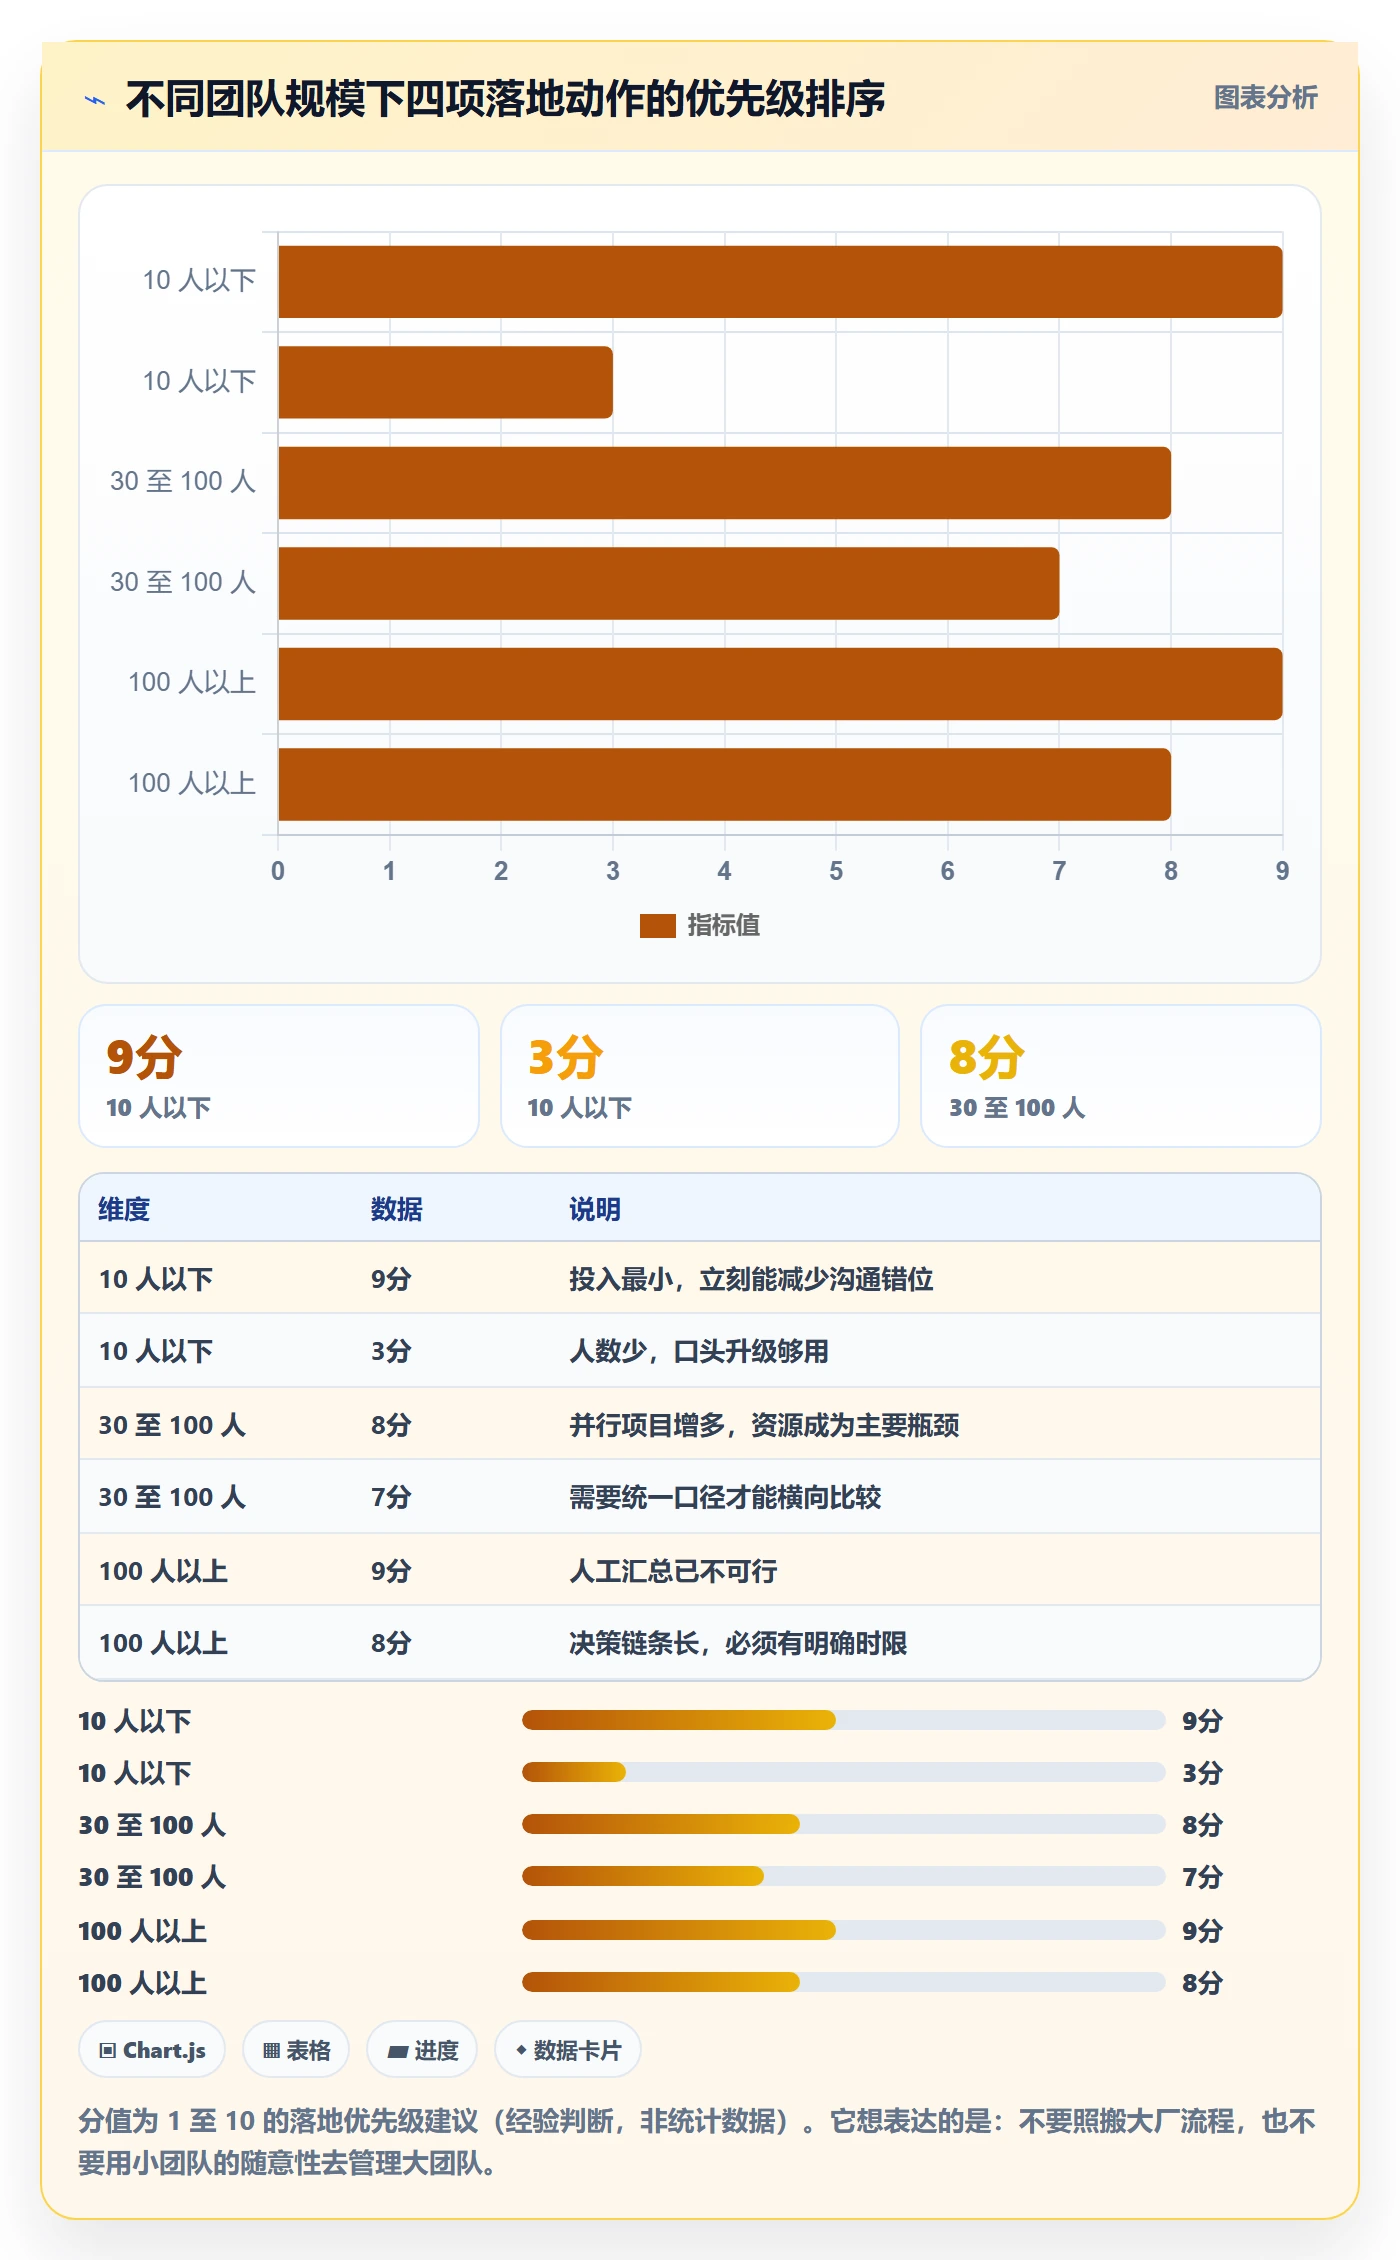Click the cell 投入最小，立刻能减少沟通错位
Screen dimensions: 1400x2260
point(751,1279)
